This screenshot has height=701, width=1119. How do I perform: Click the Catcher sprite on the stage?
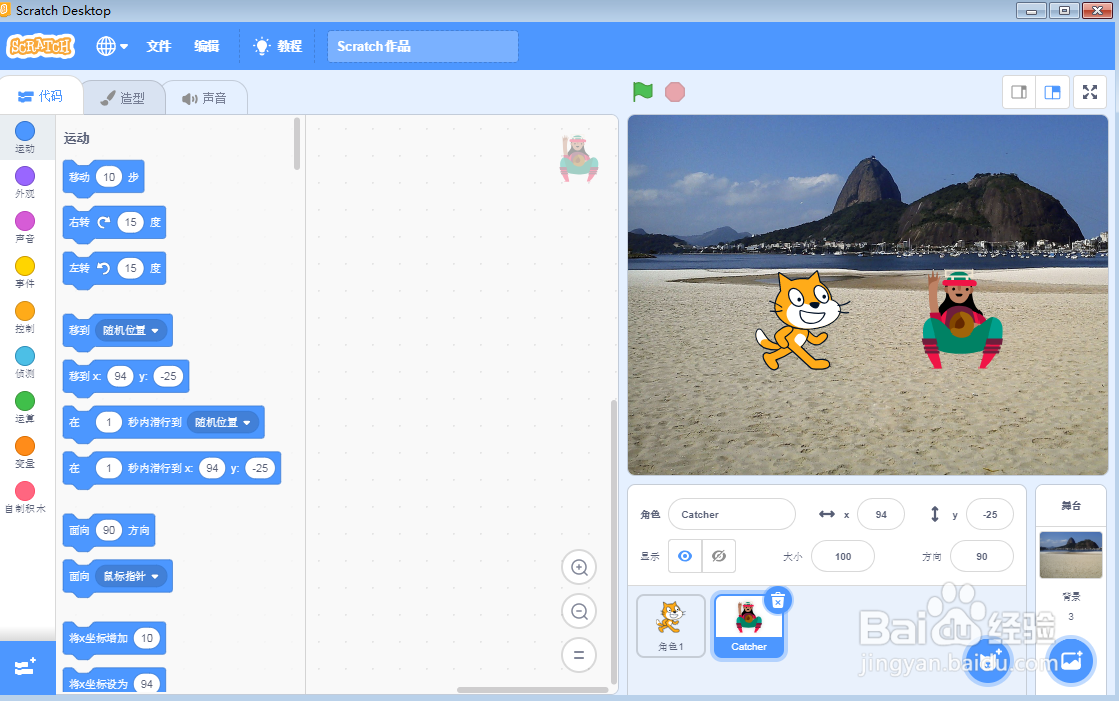coord(961,319)
